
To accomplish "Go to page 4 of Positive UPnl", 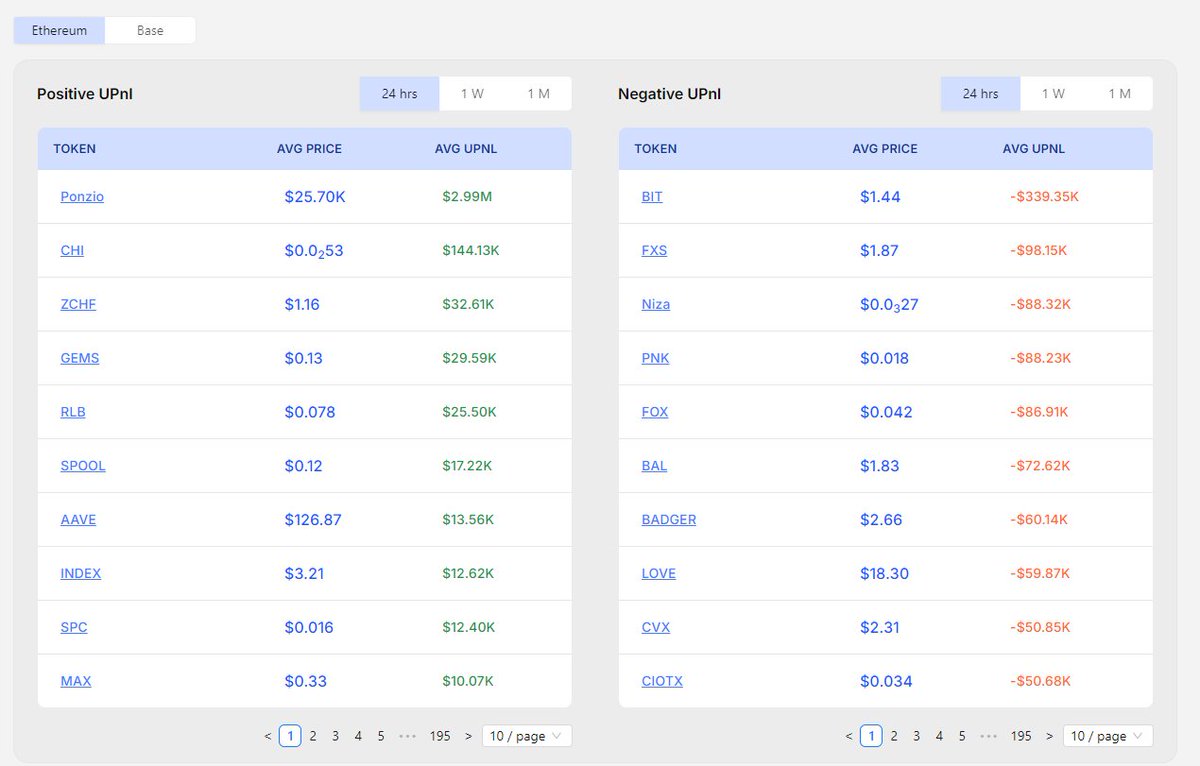I will click(358, 736).
